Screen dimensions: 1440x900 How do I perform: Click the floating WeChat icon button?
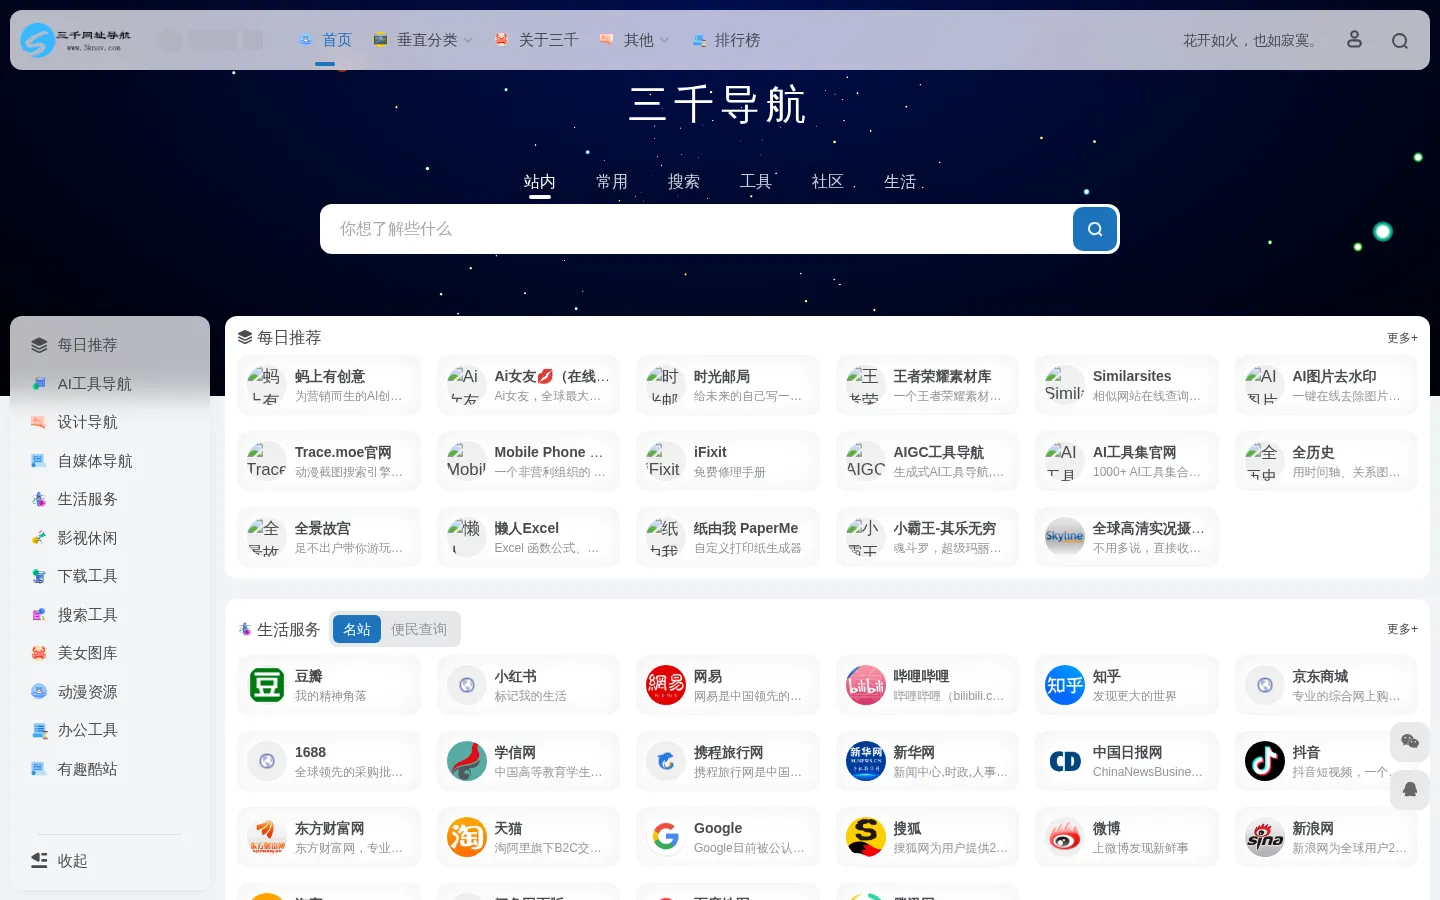click(1410, 741)
